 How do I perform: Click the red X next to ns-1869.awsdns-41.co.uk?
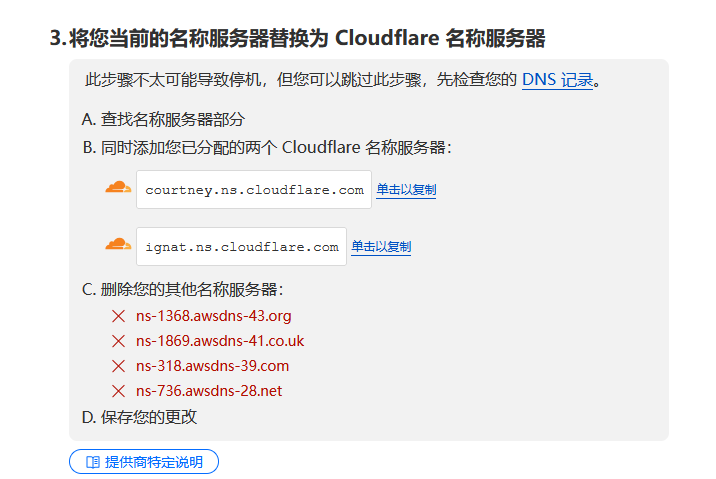(118, 341)
